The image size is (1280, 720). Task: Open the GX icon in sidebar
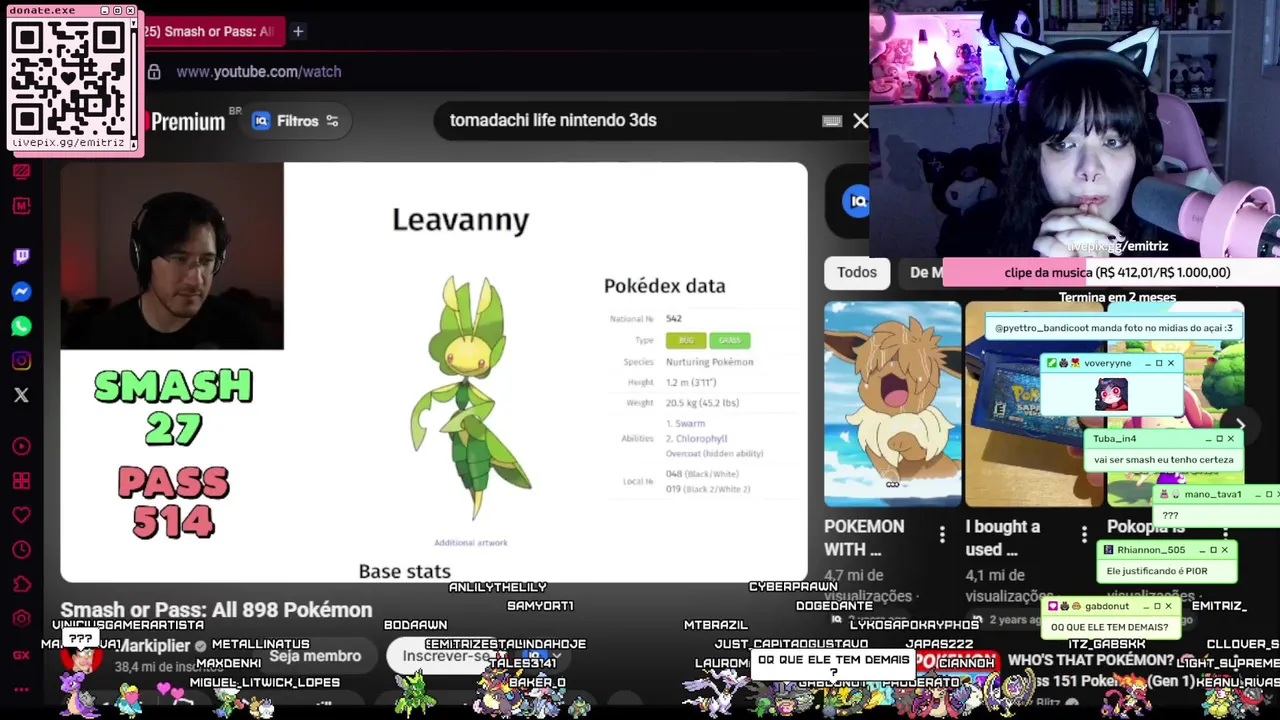pos(21,655)
